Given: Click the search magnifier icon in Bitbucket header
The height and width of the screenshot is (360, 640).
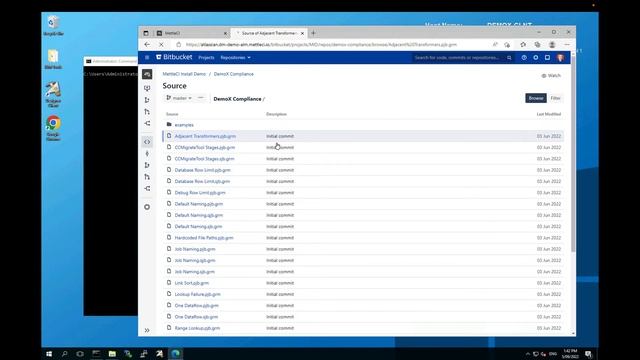Looking at the screenshot, I should [509, 58].
